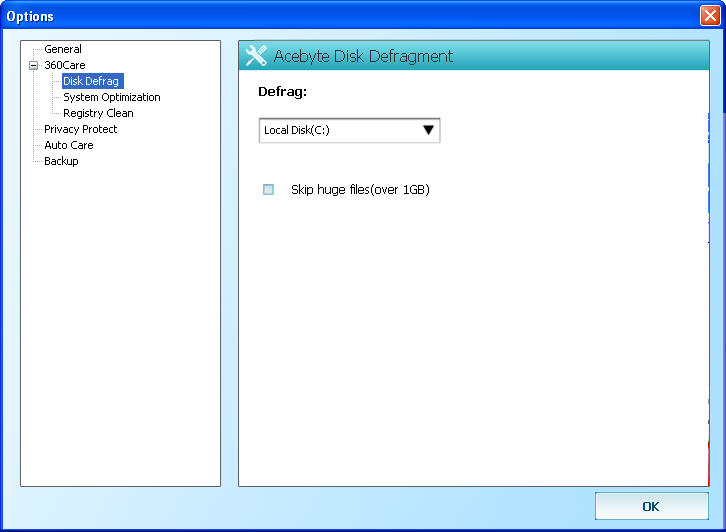This screenshot has width=726, height=532.
Task: Open System Optimization settings
Action: tap(112, 97)
